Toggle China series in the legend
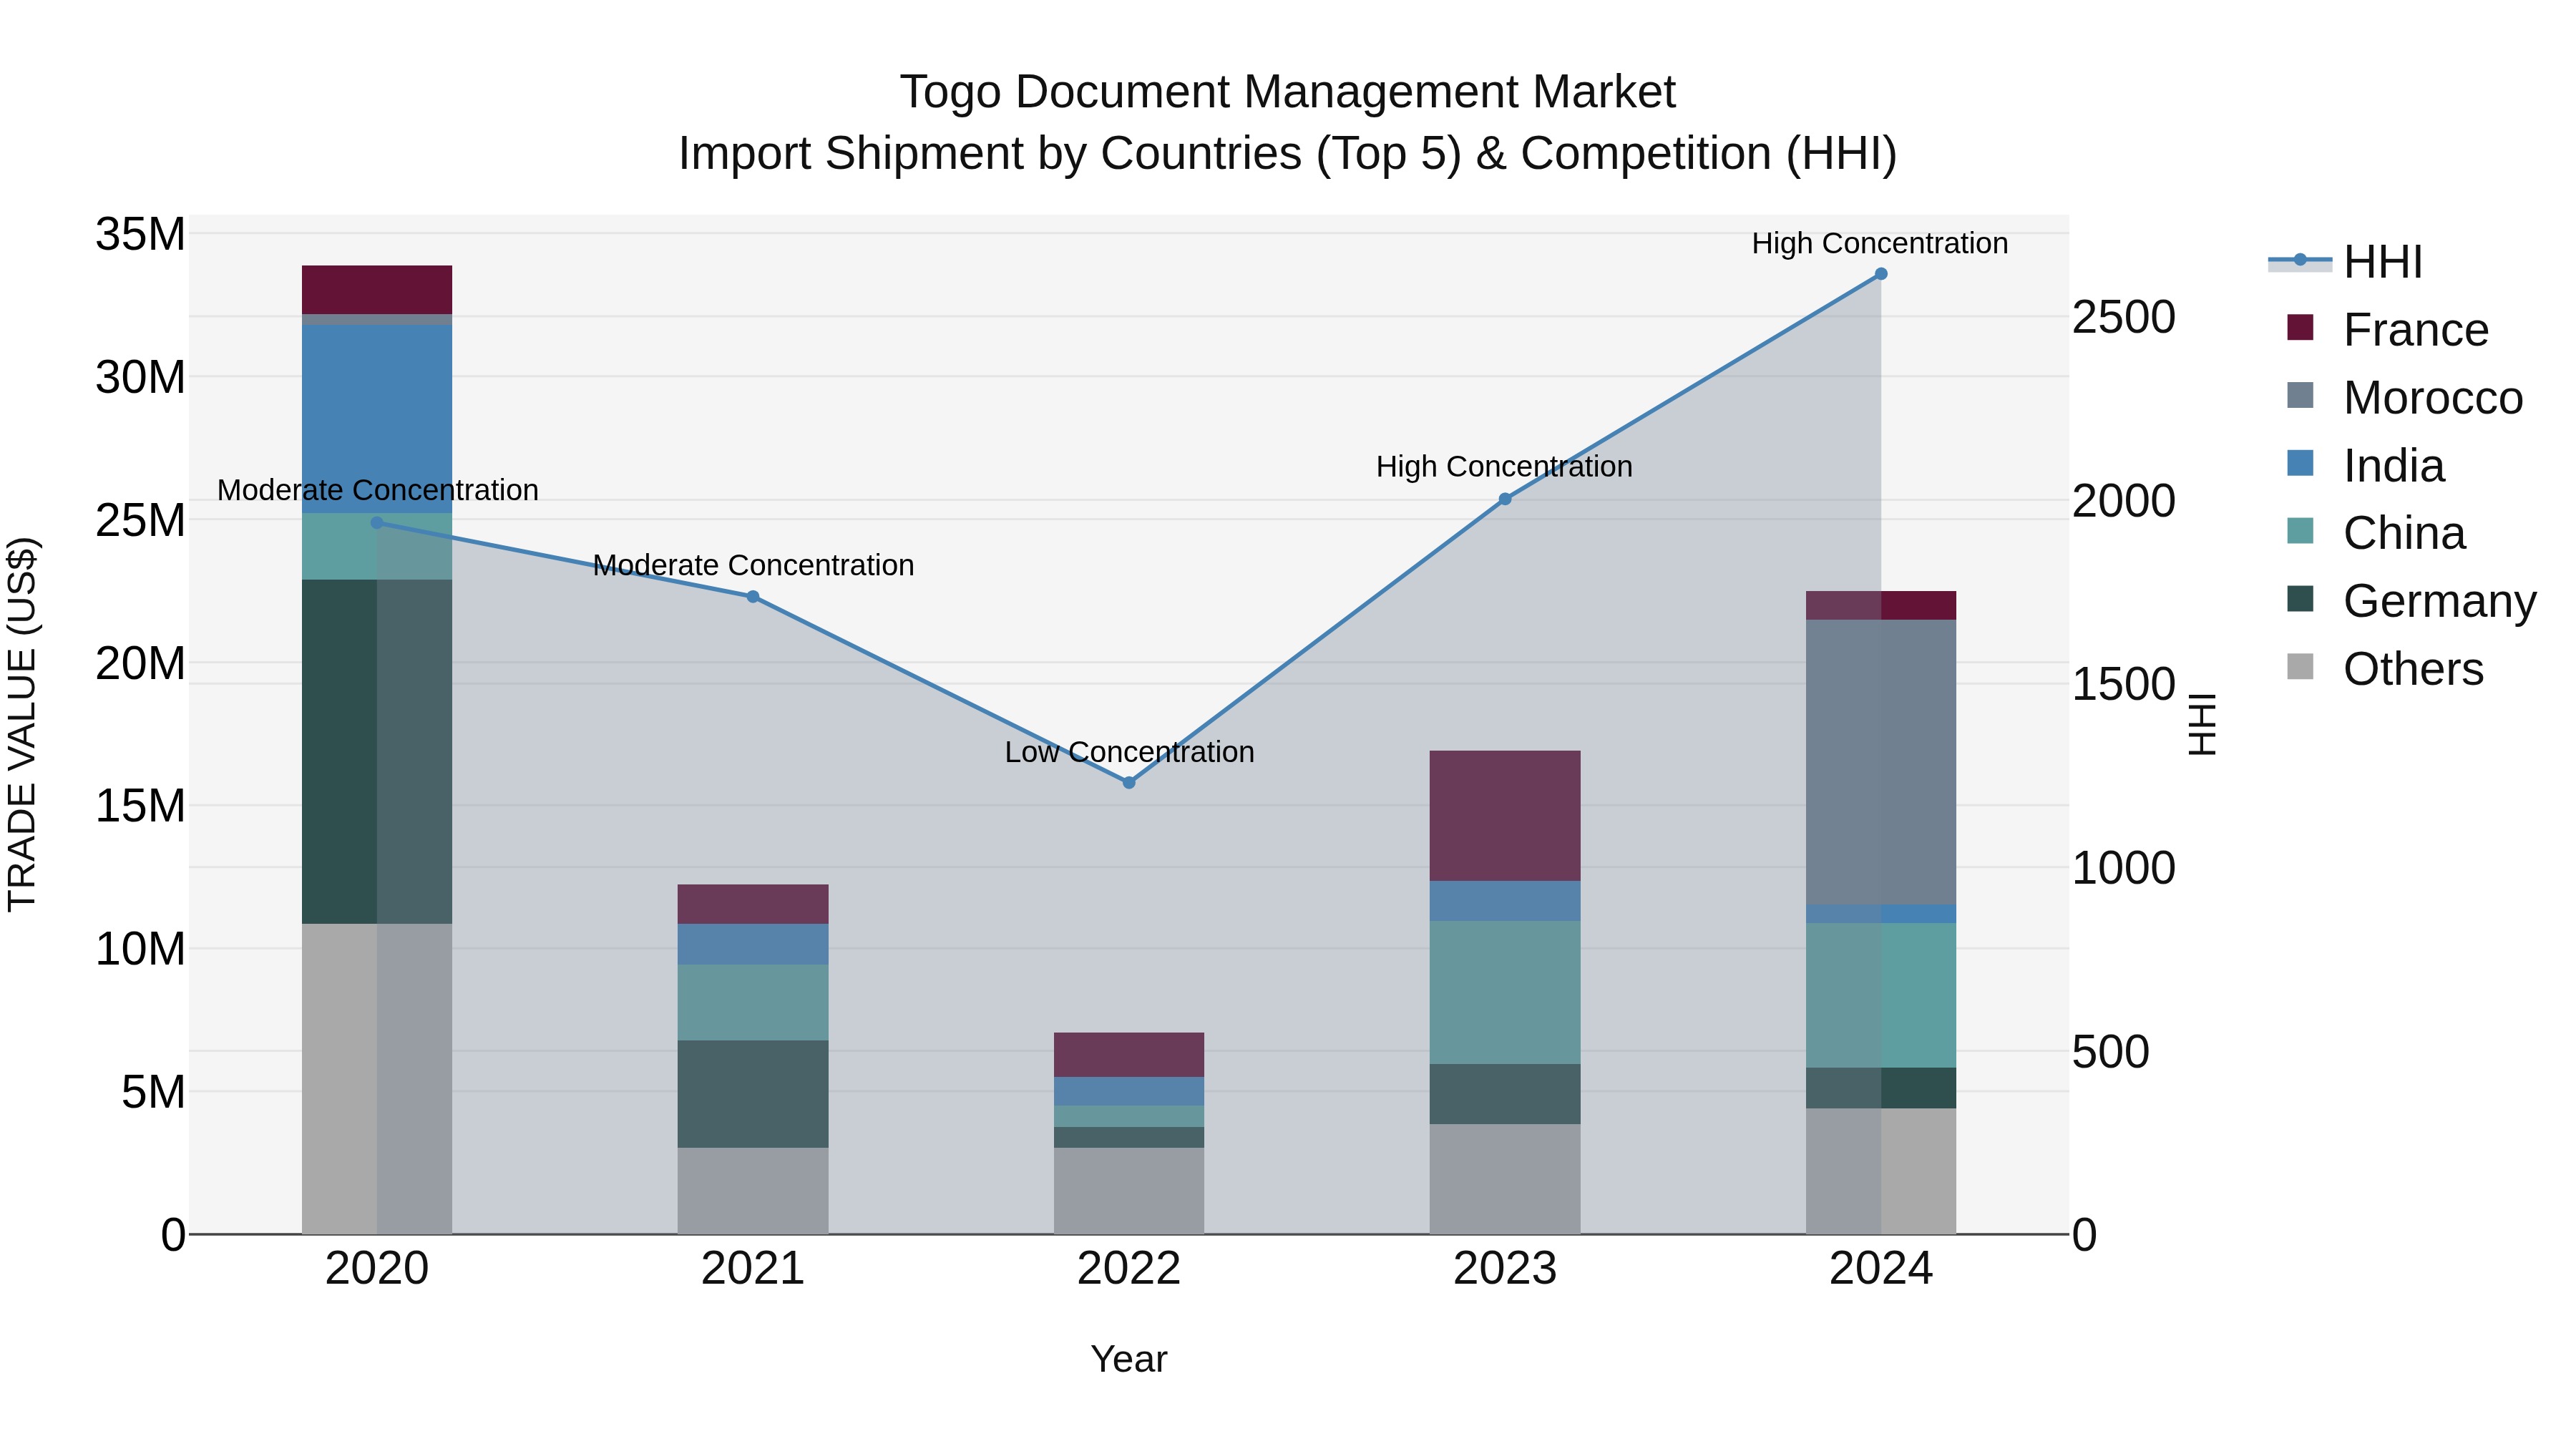Viewport: 2576px width, 1449px height. [x=2376, y=533]
